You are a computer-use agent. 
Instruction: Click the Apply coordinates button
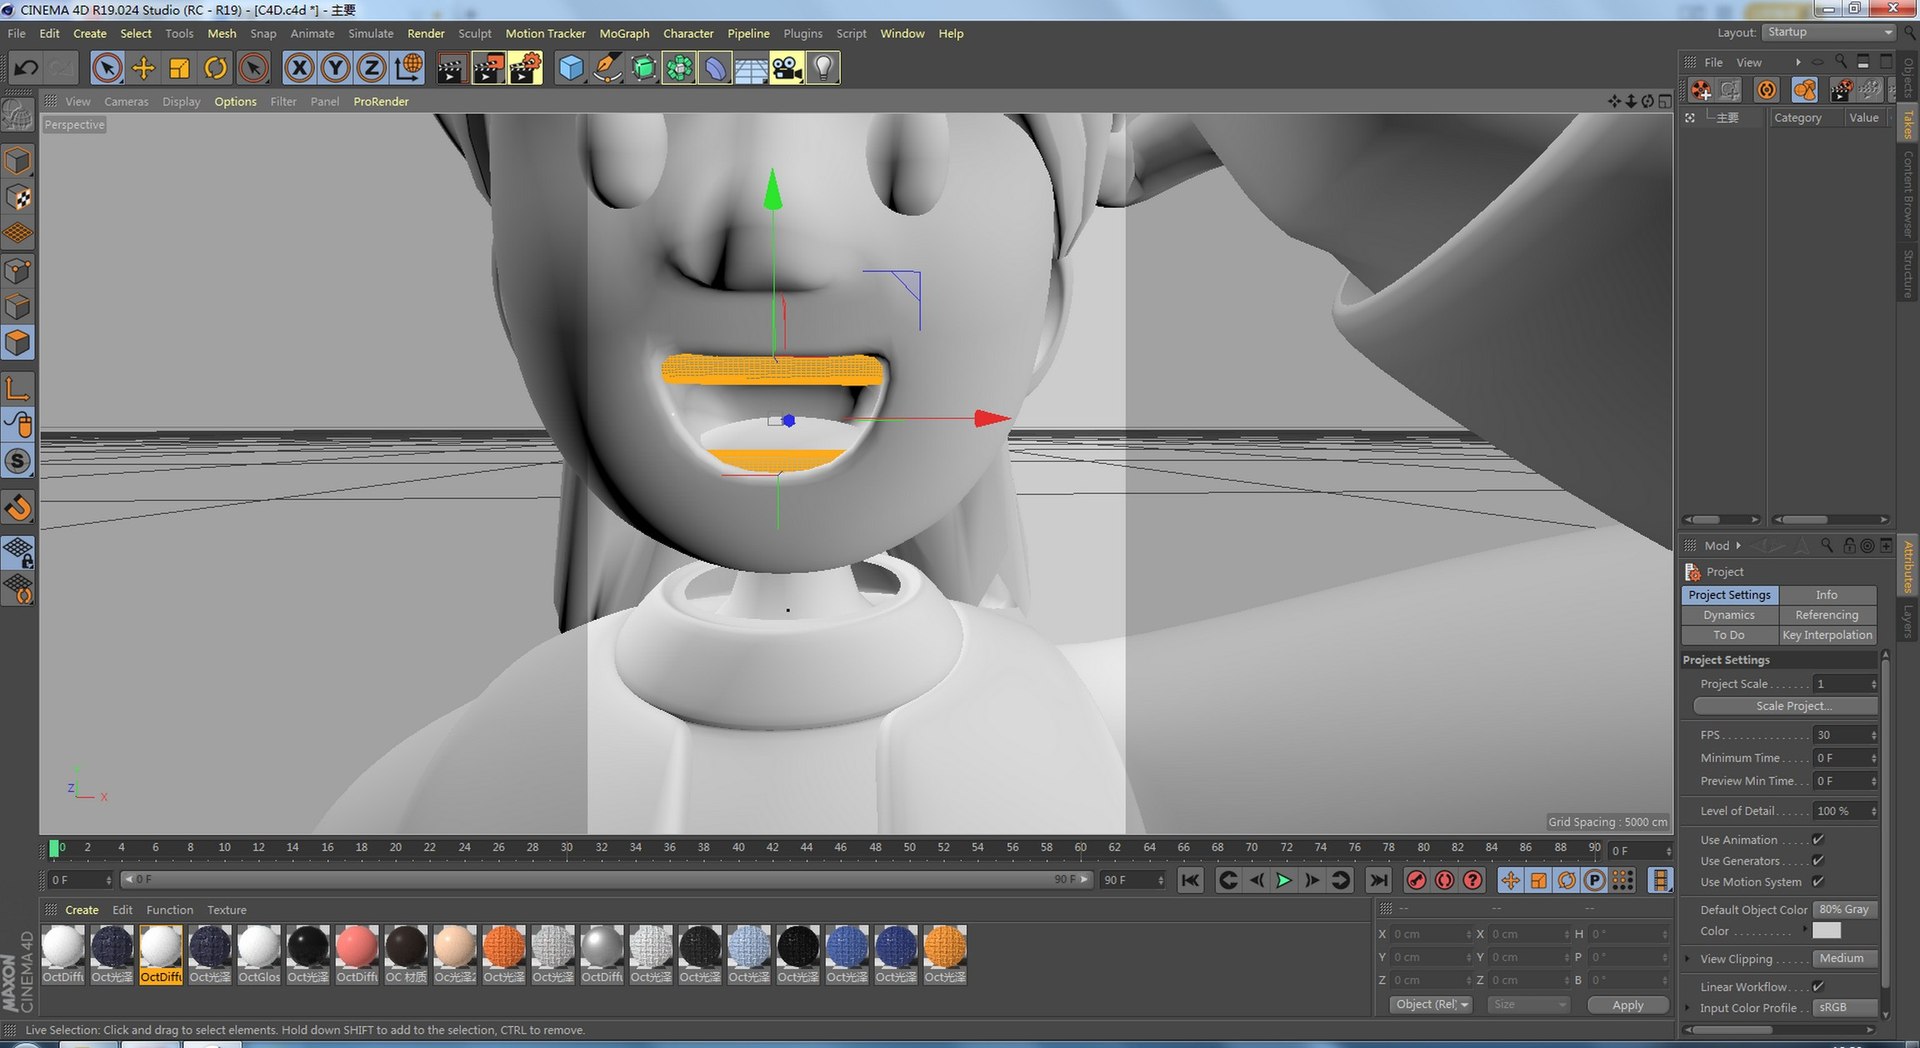coord(1628,1005)
